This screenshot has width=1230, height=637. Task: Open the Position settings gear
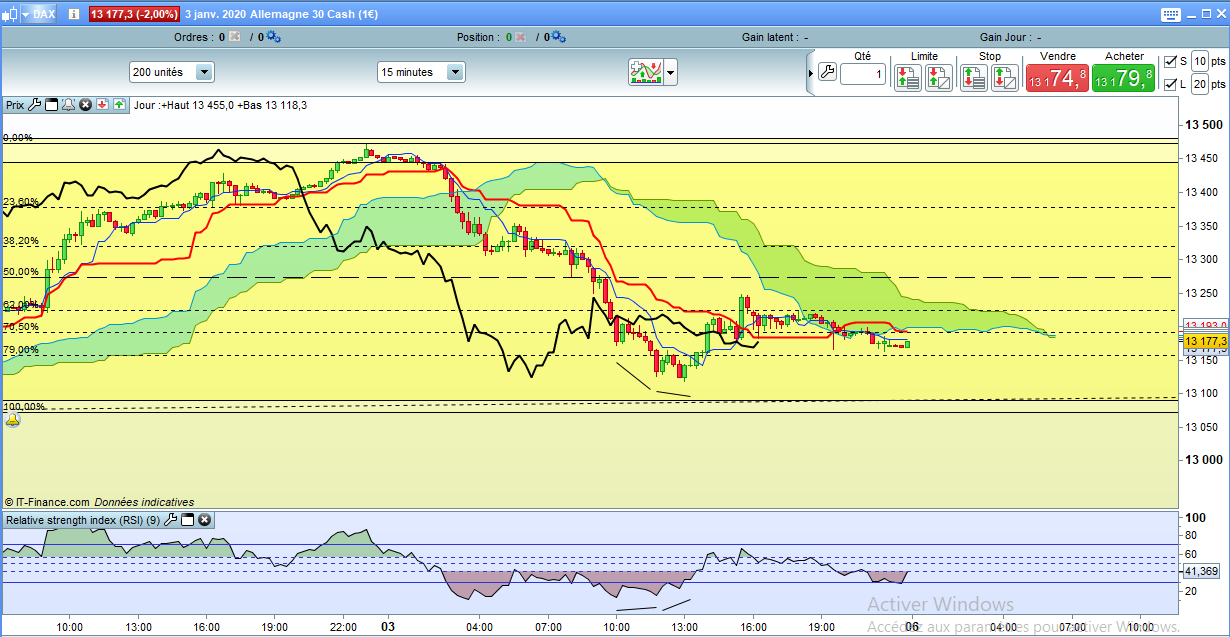[559, 37]
